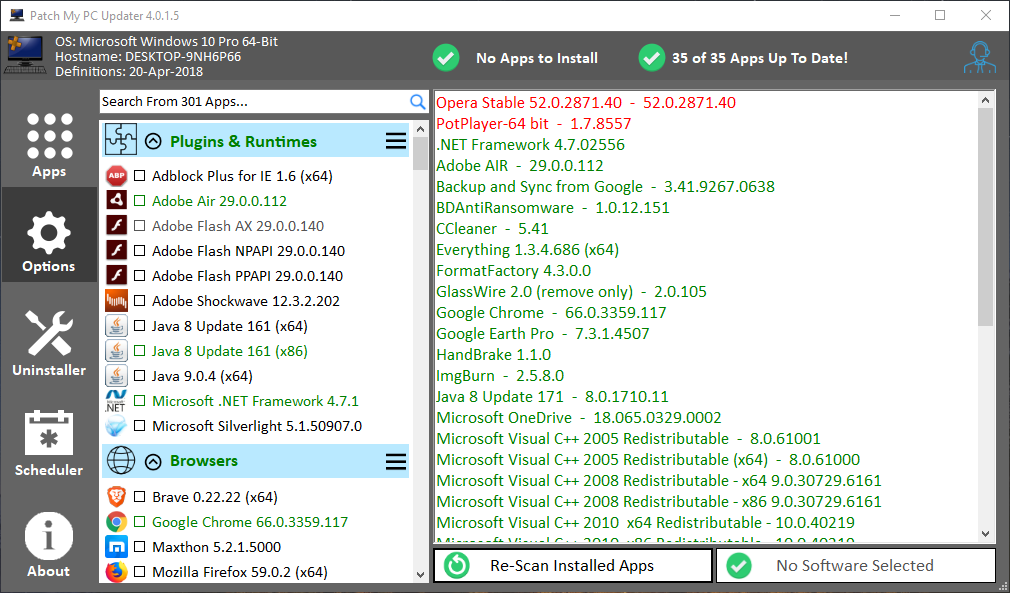Select the GlassWire 2.0 (remove only) entry

click(571, 292)
